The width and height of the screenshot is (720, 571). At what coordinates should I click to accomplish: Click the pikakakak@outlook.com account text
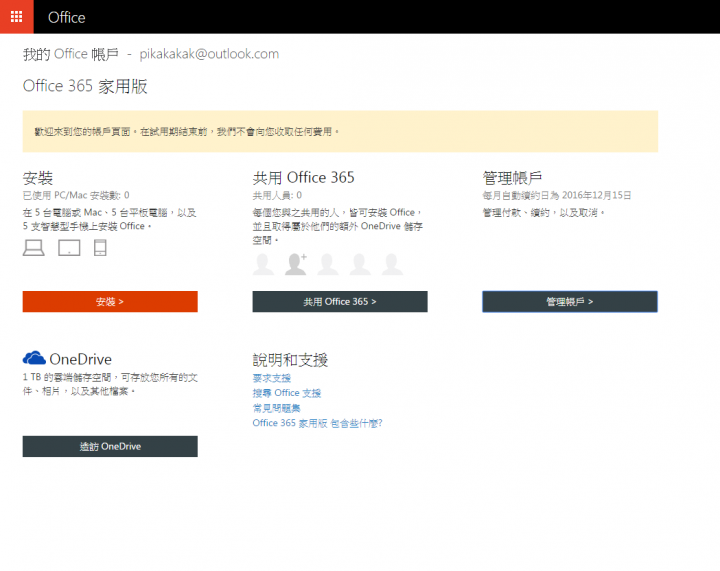pyautogui.click(x=209, y=54)
